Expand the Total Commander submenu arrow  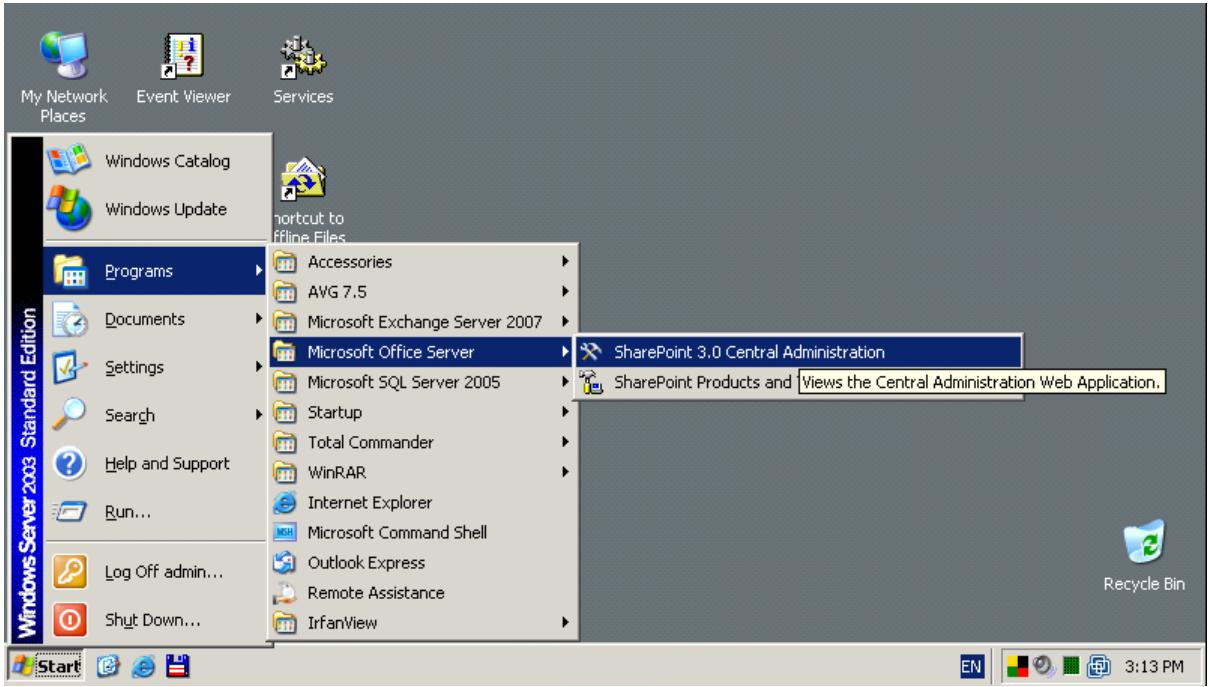[x=566, y=442]
